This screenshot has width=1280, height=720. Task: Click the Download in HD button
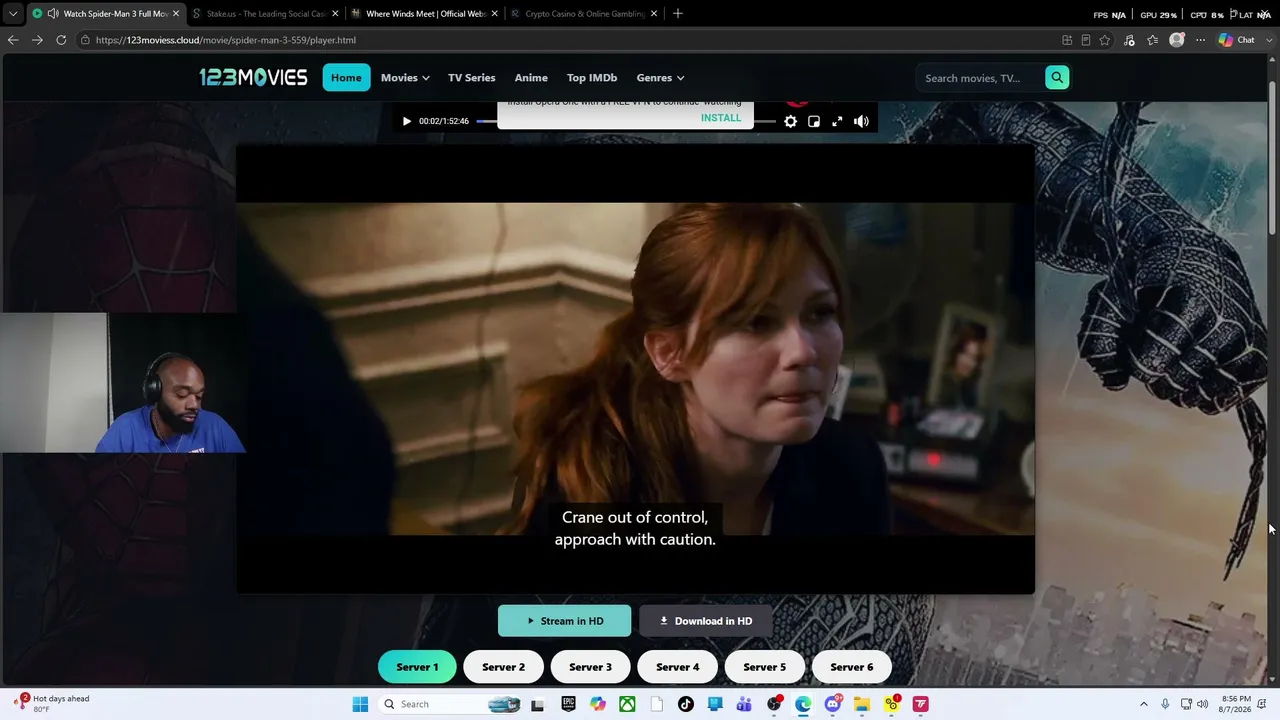coord(706,621)
